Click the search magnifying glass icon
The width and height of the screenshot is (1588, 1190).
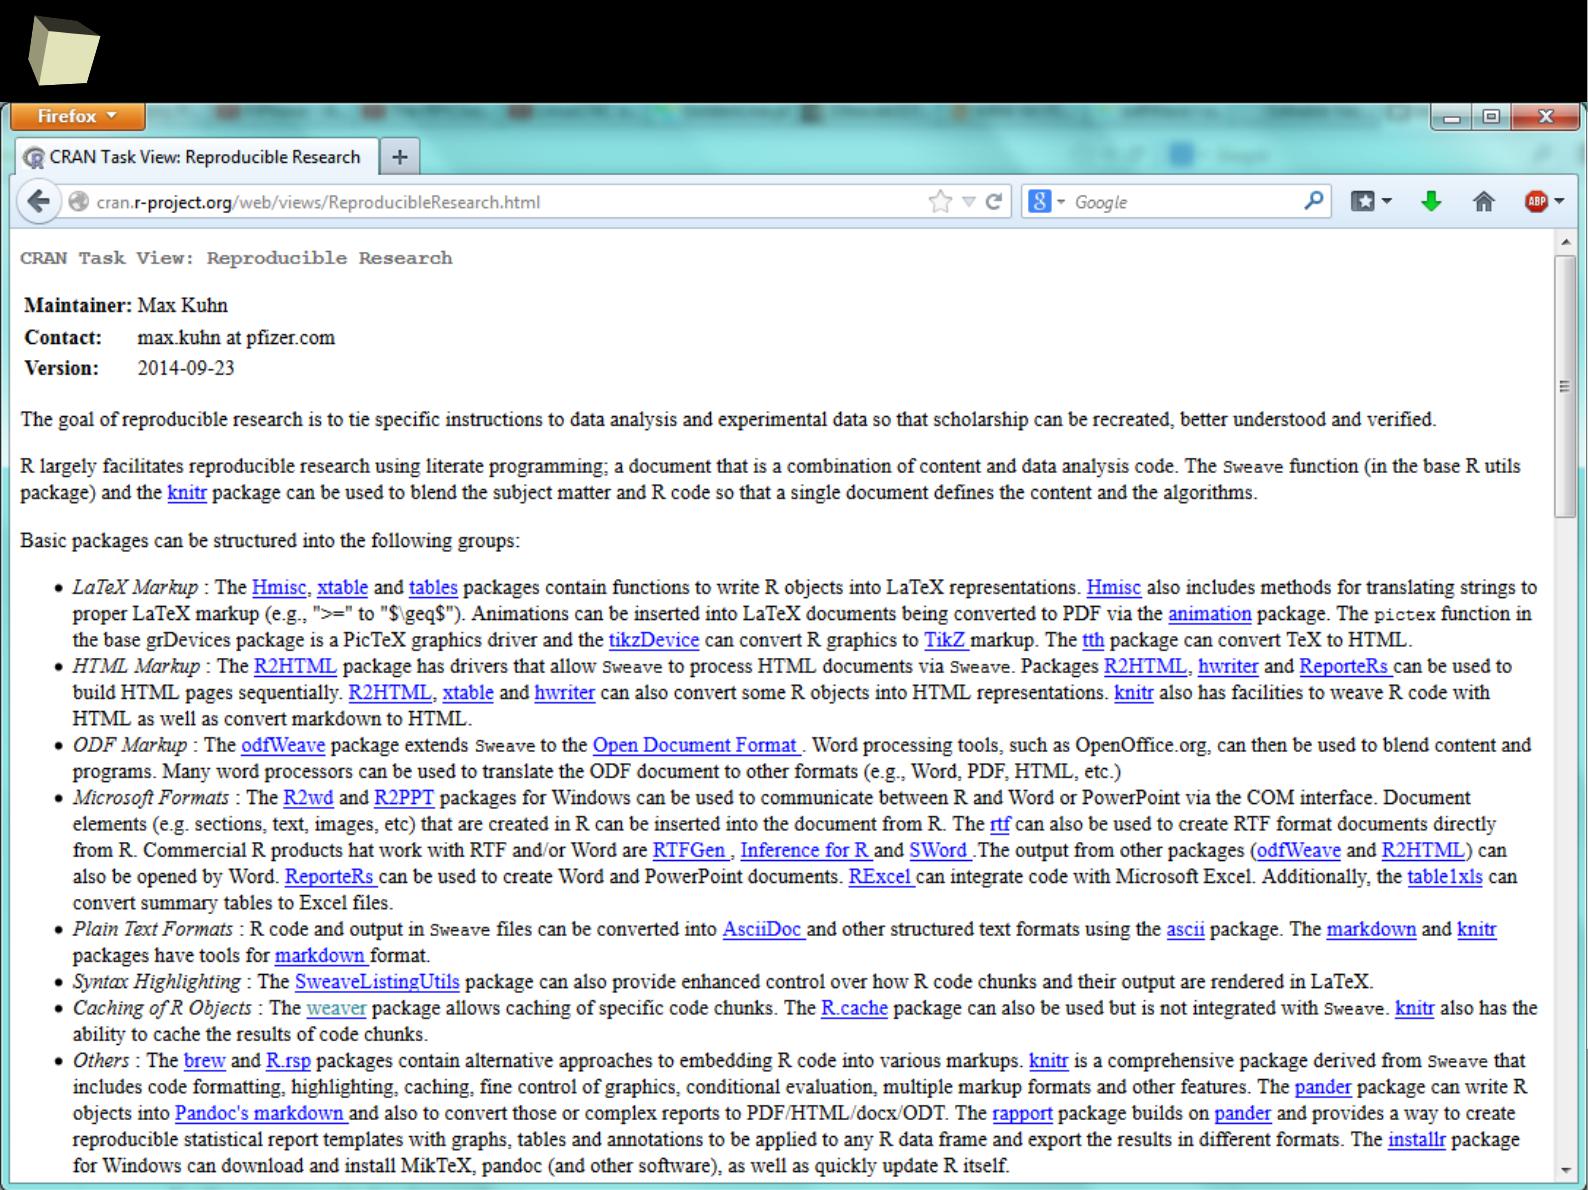point(1314,201)
